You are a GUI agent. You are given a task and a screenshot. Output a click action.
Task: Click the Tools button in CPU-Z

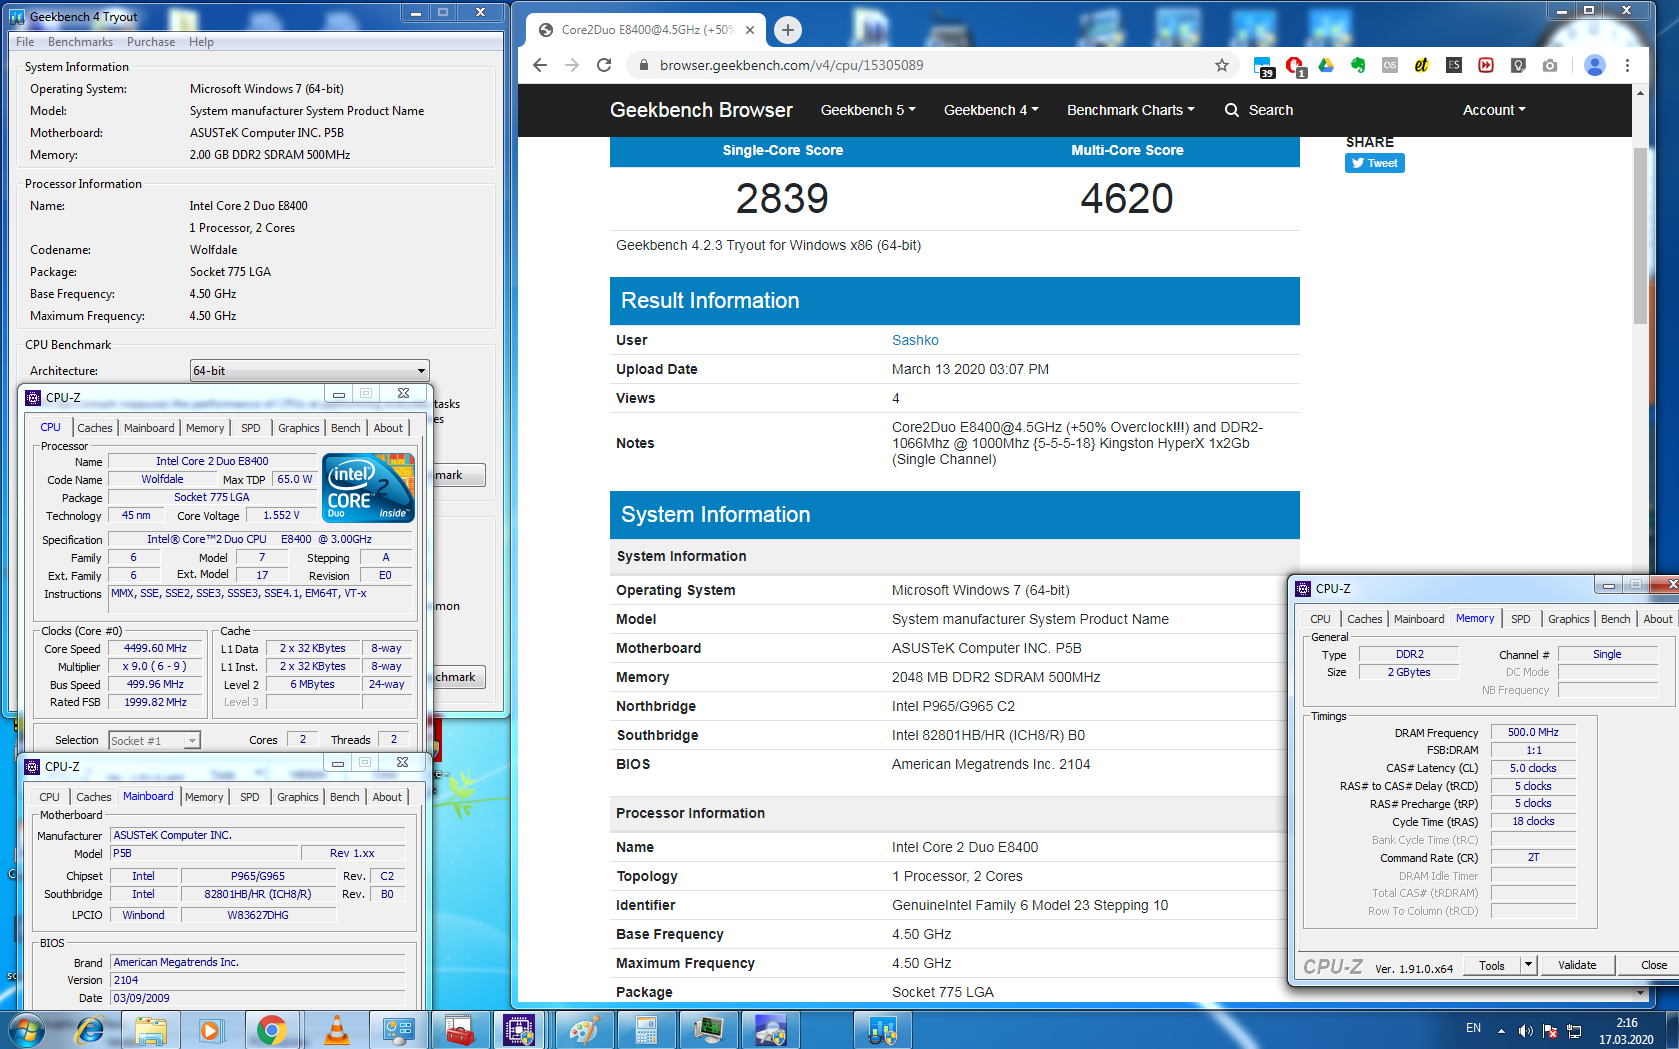pos(1492,965)
